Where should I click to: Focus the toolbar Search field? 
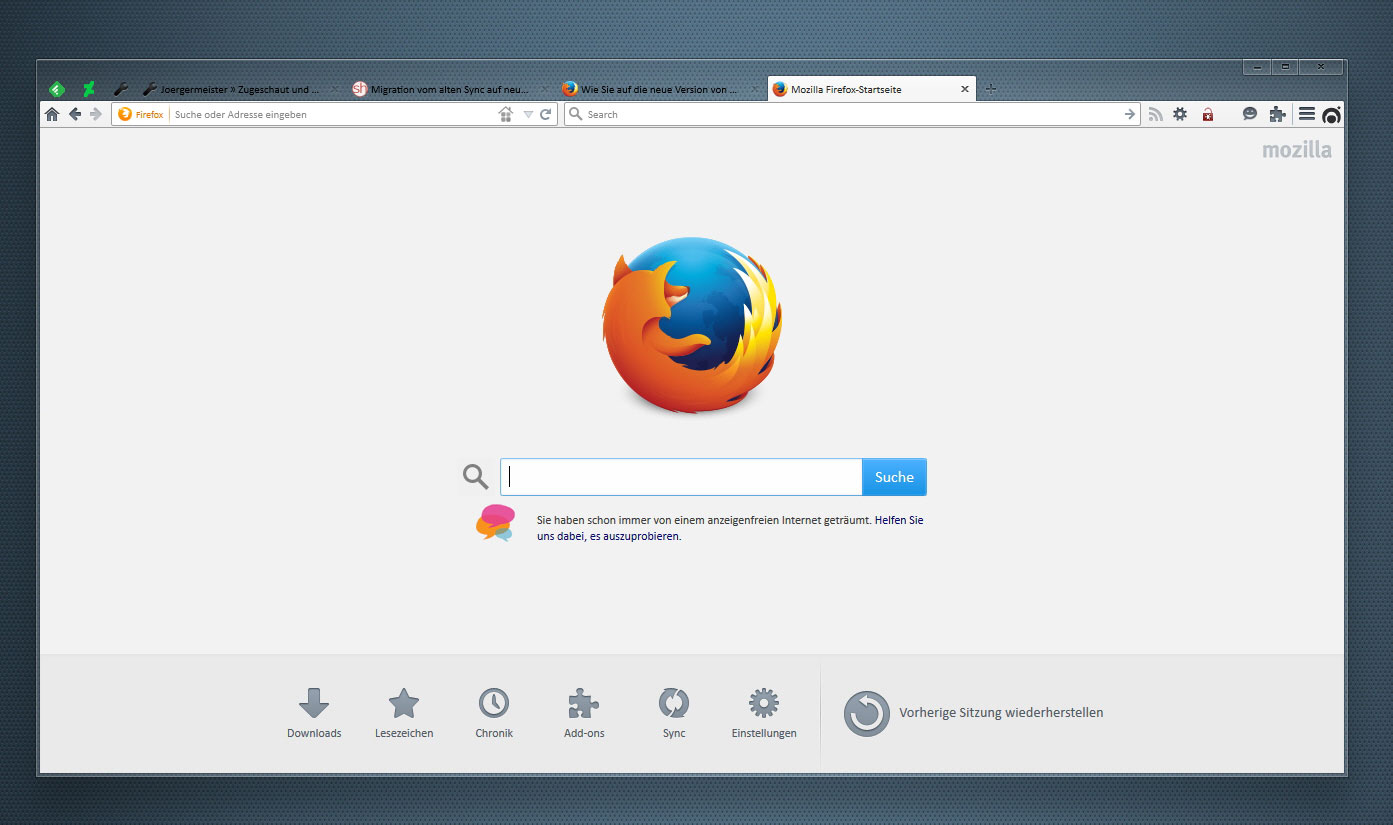click(x=853, y=114)
